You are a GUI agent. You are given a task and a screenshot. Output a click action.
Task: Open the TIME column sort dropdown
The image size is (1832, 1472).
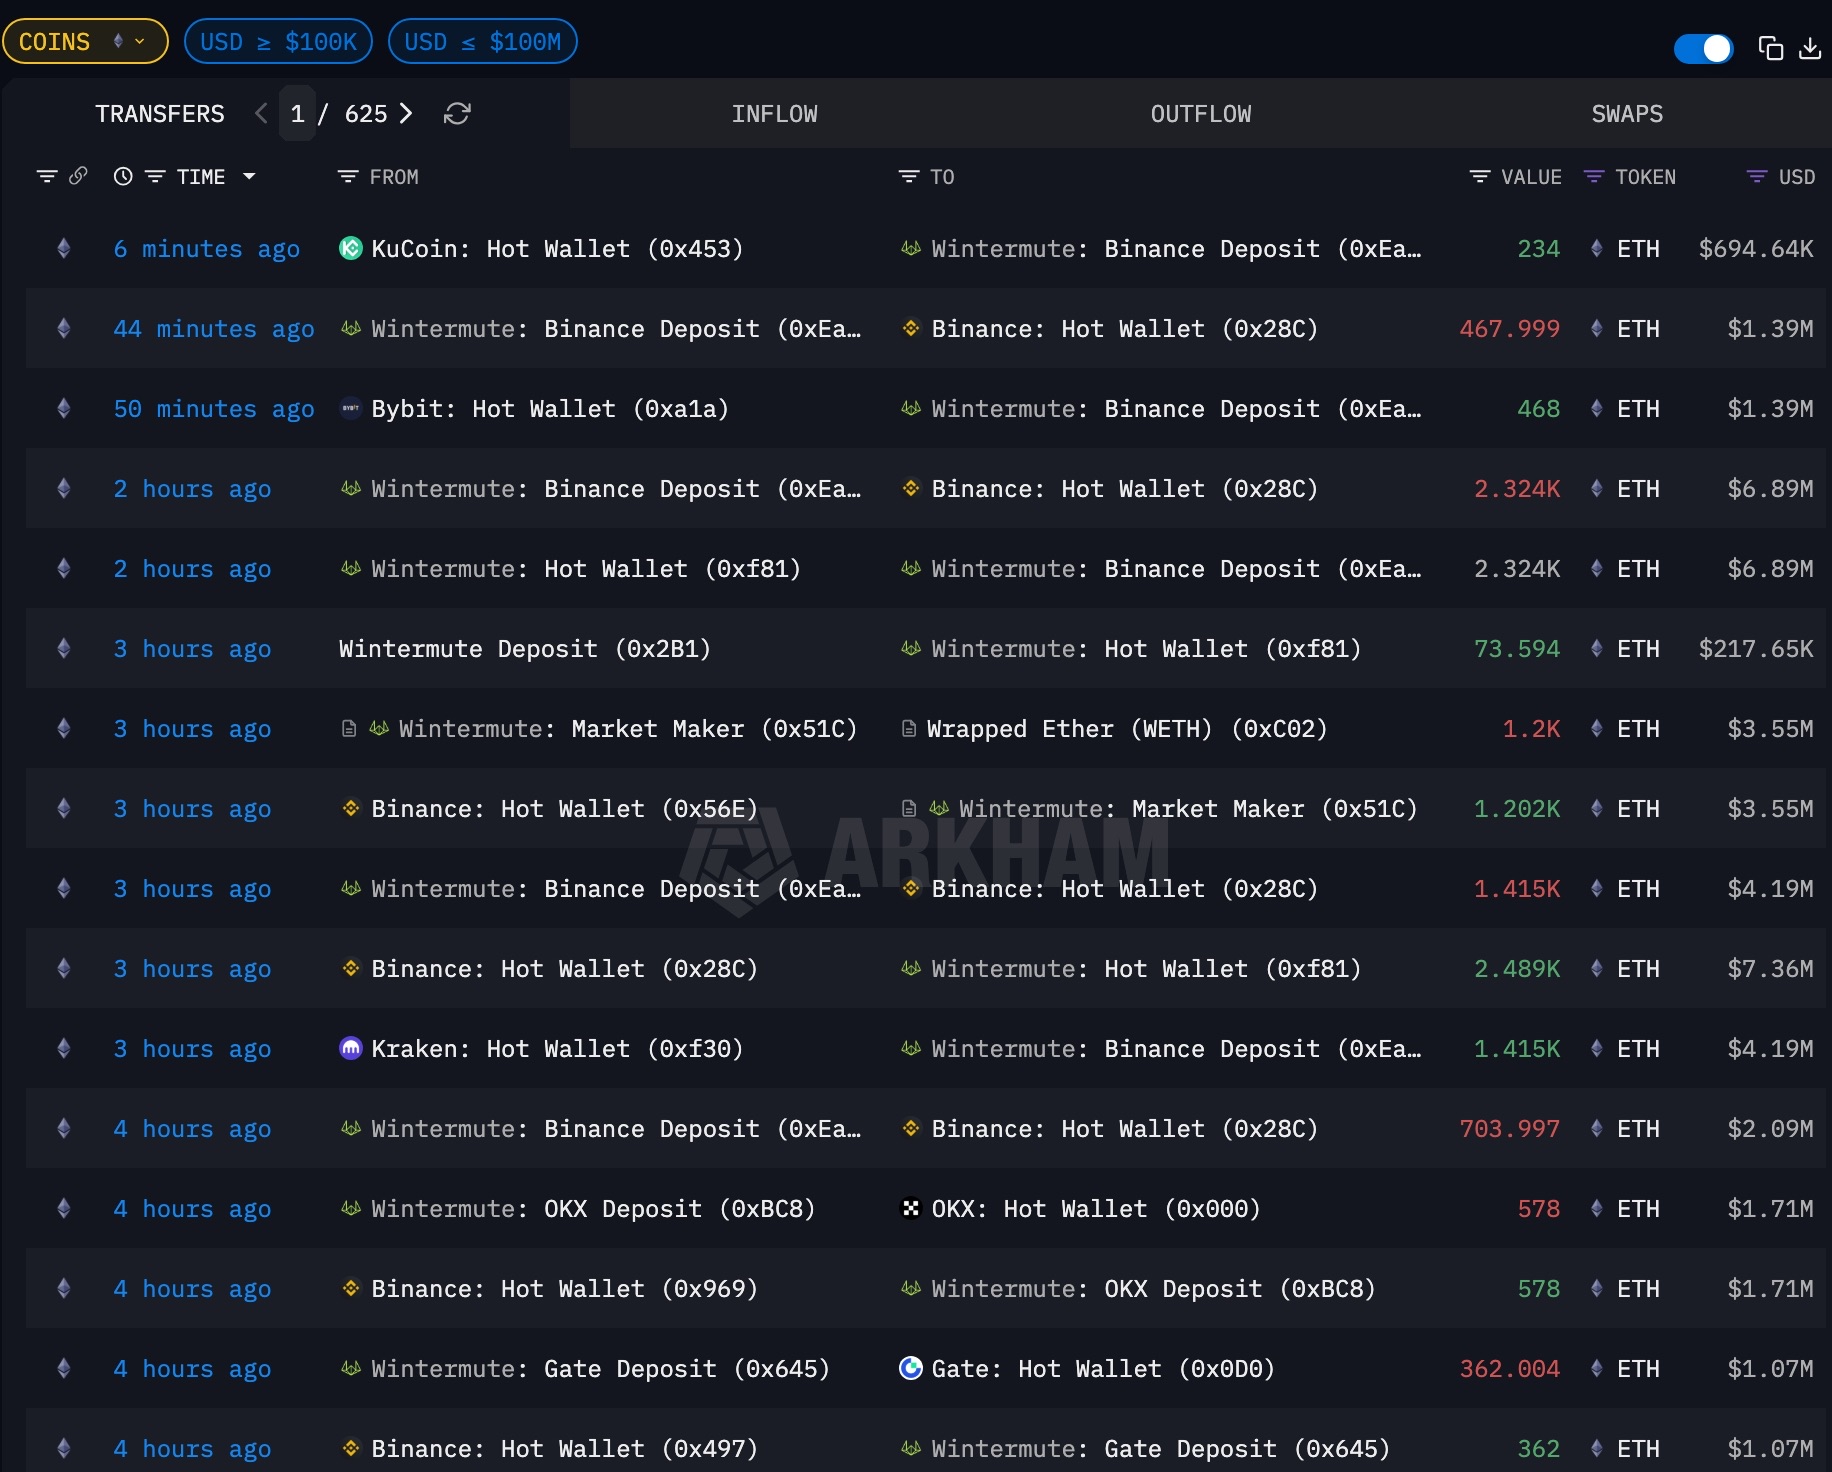tap(249, 176)
